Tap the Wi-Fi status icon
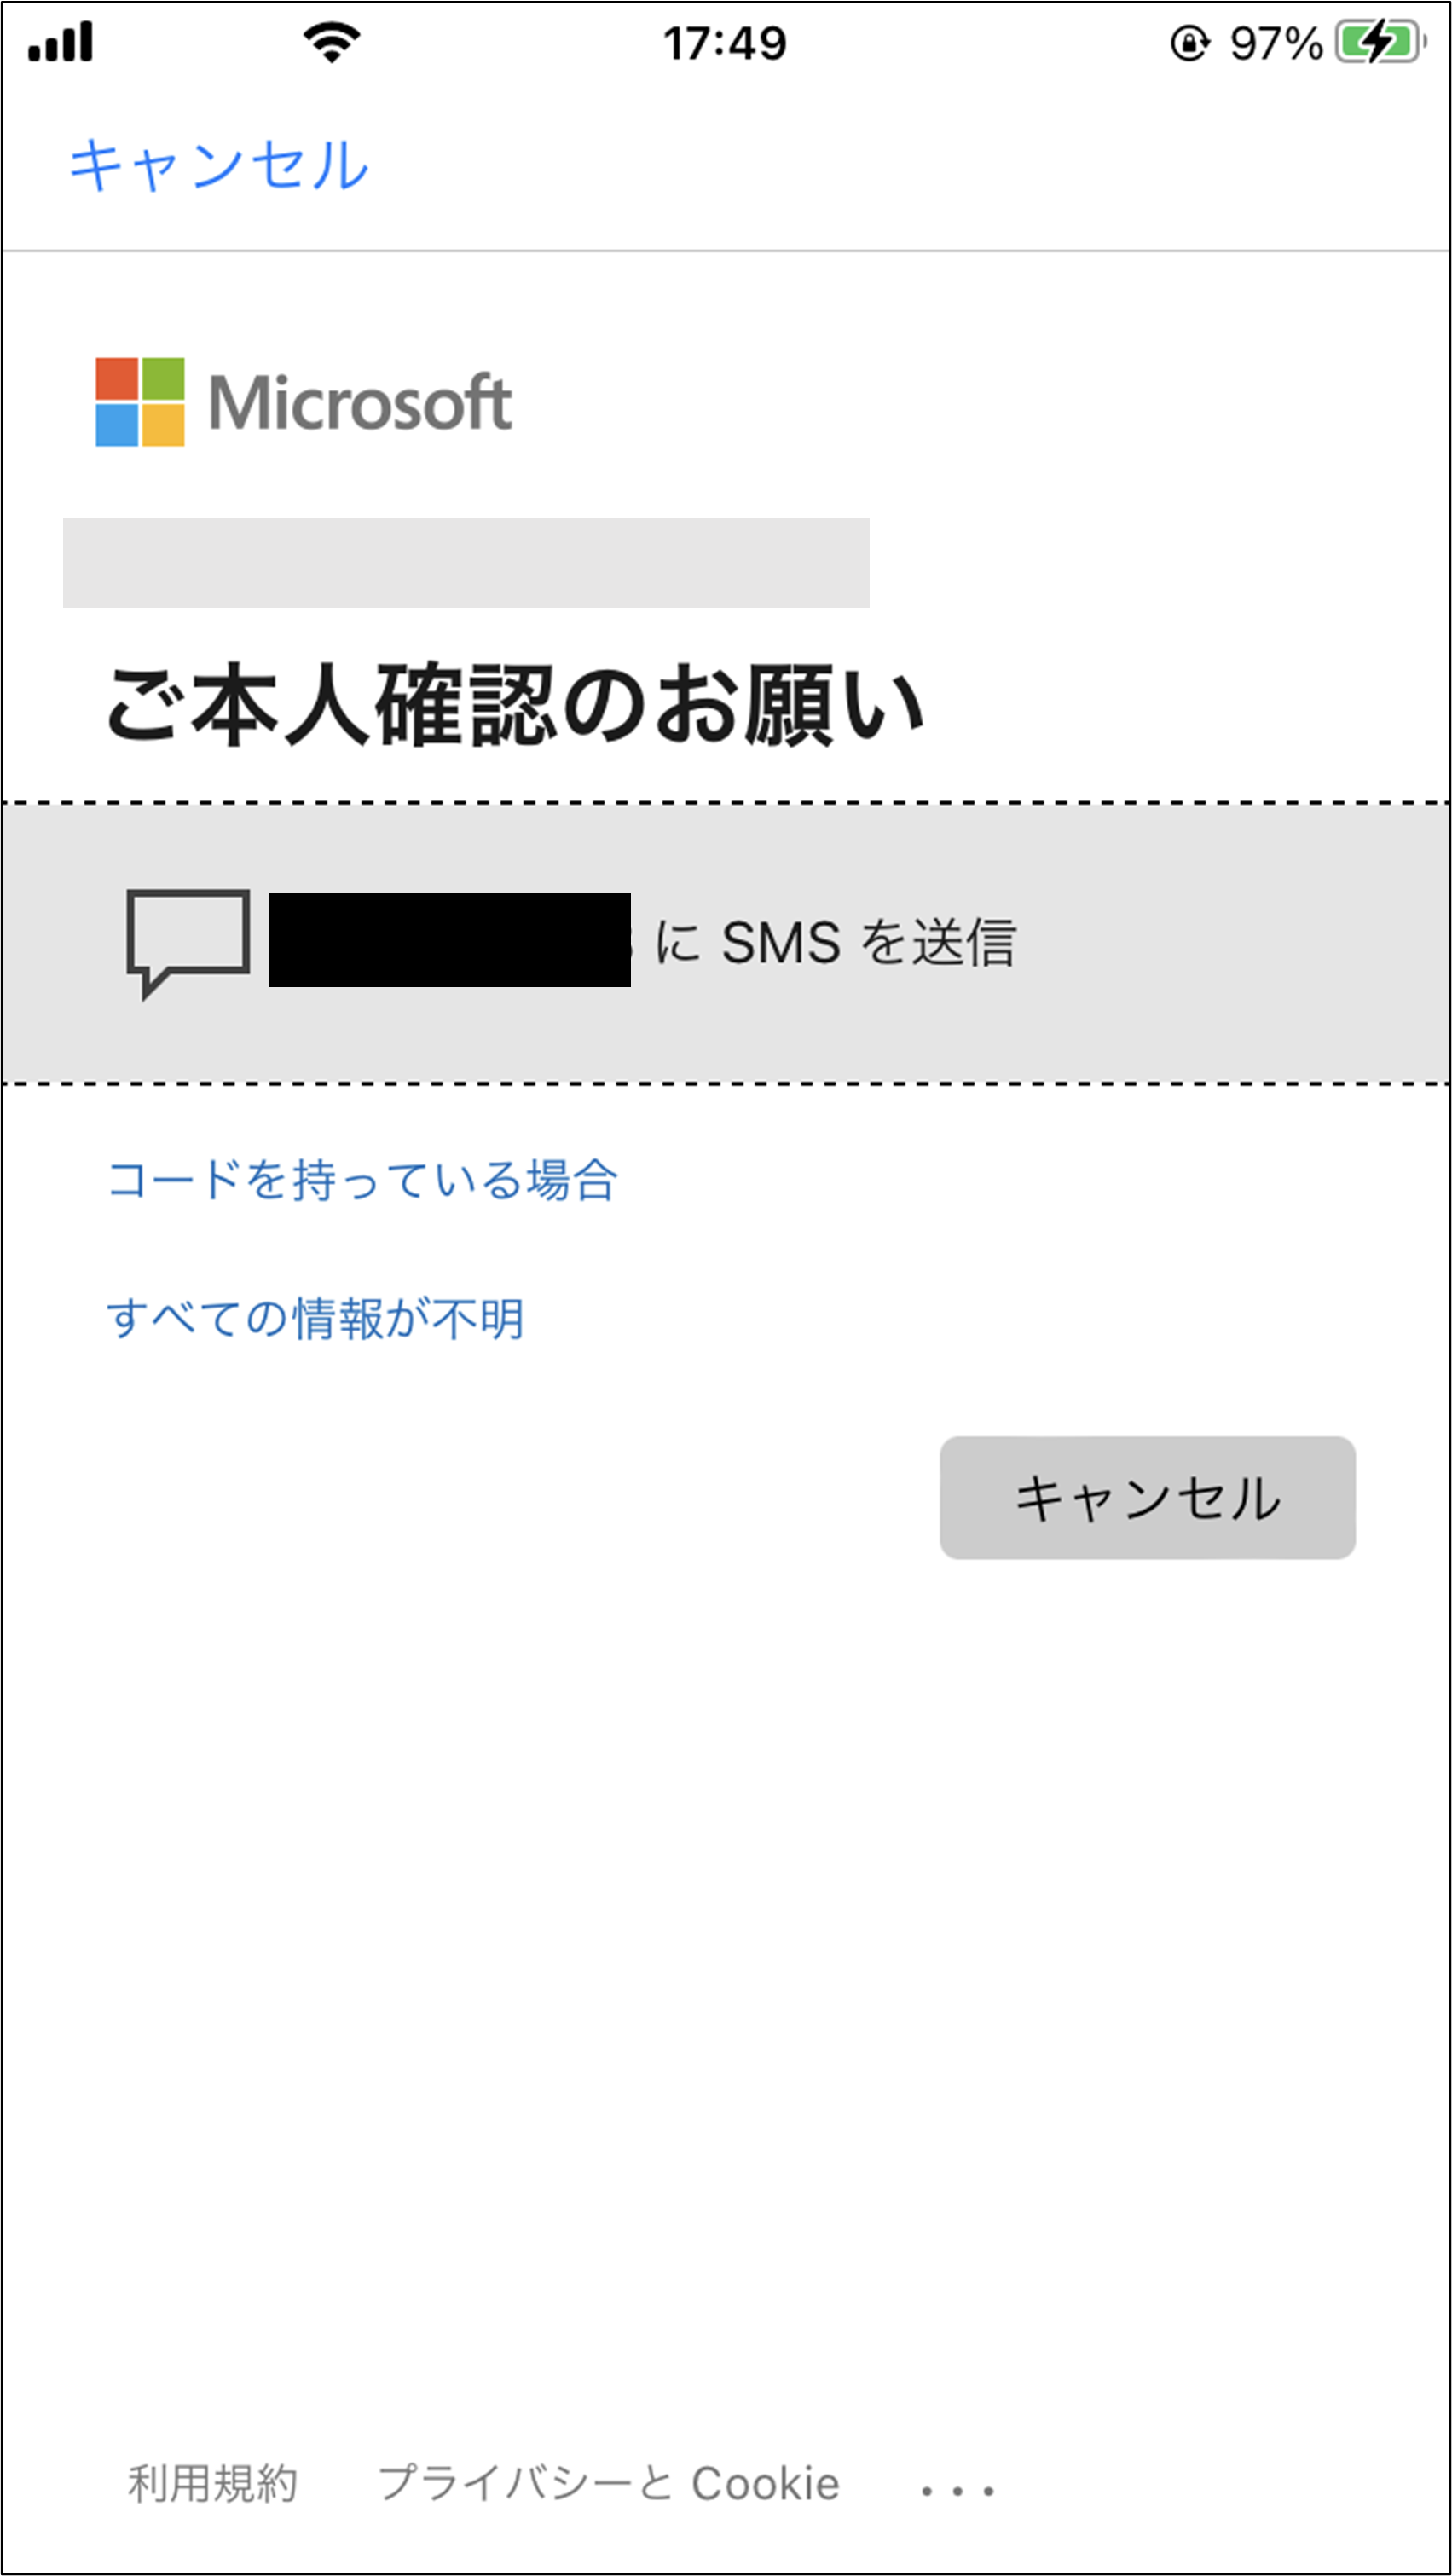1452x2576 pixels. (332, 43)
